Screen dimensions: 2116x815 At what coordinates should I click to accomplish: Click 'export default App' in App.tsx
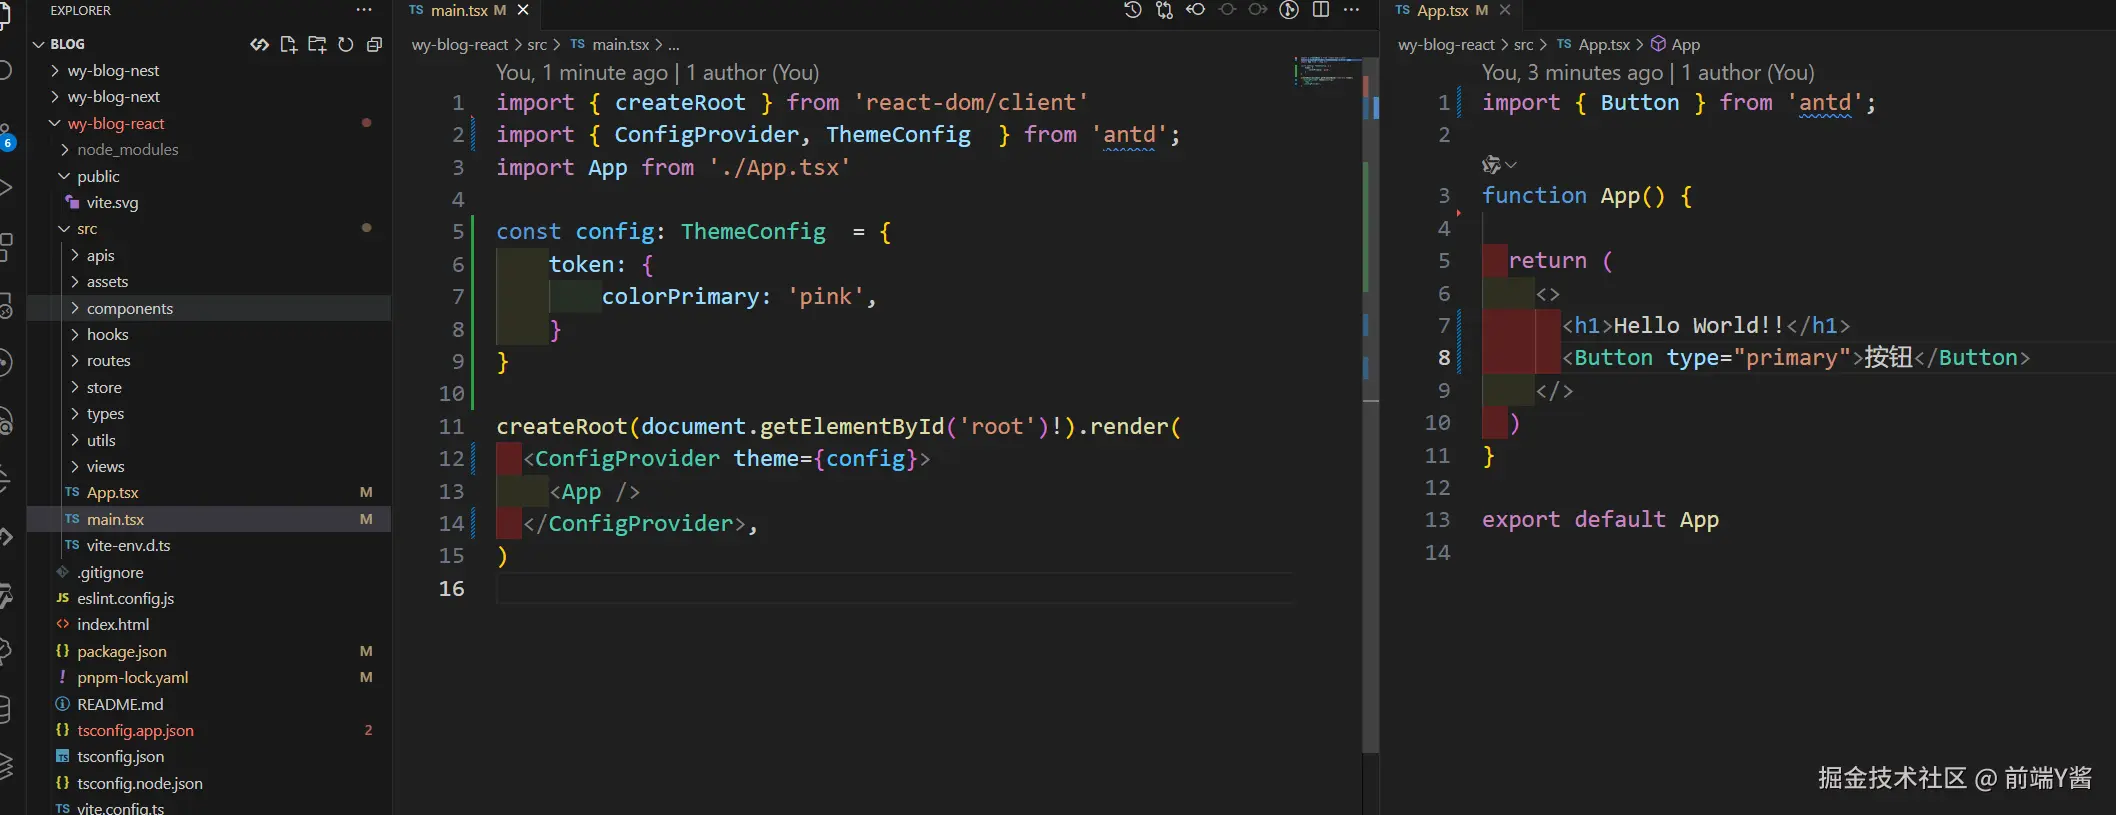pos(1600,520)
